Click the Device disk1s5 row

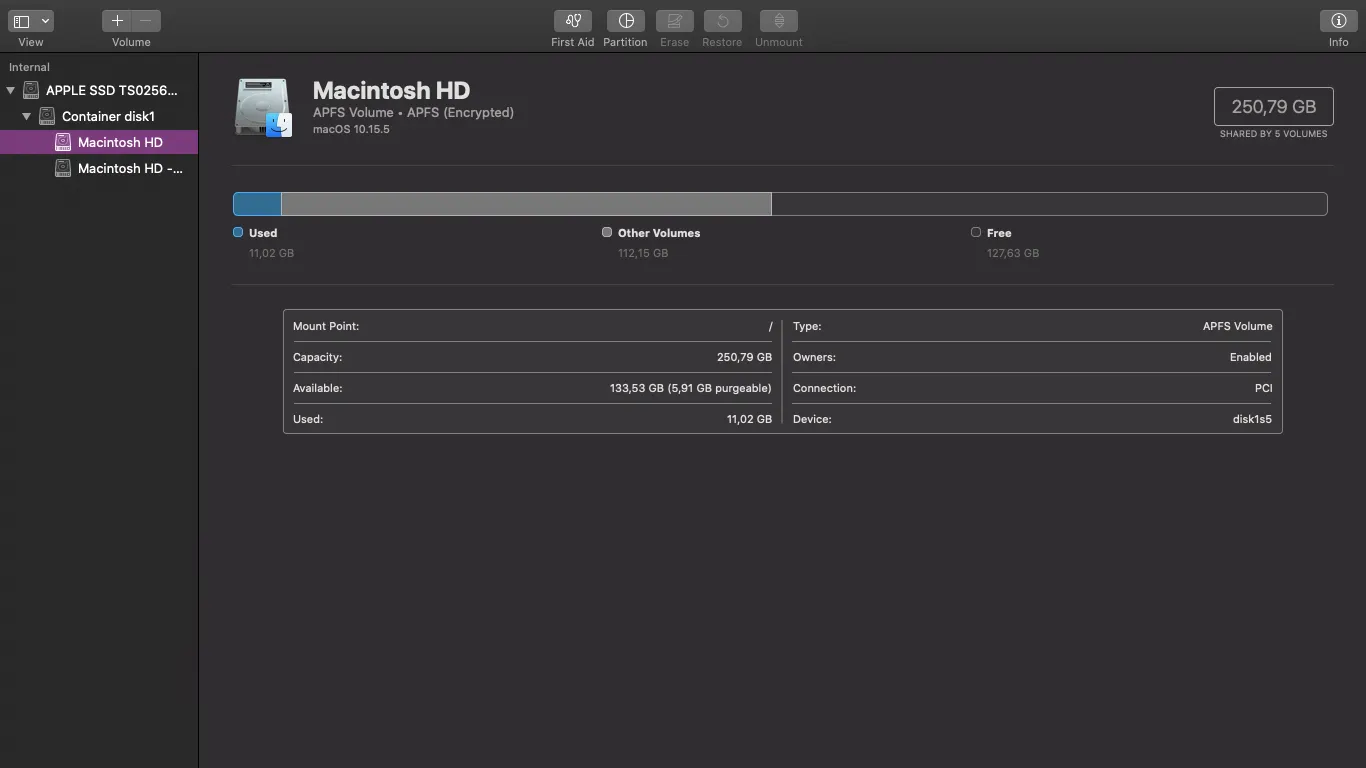point(1032,419)
